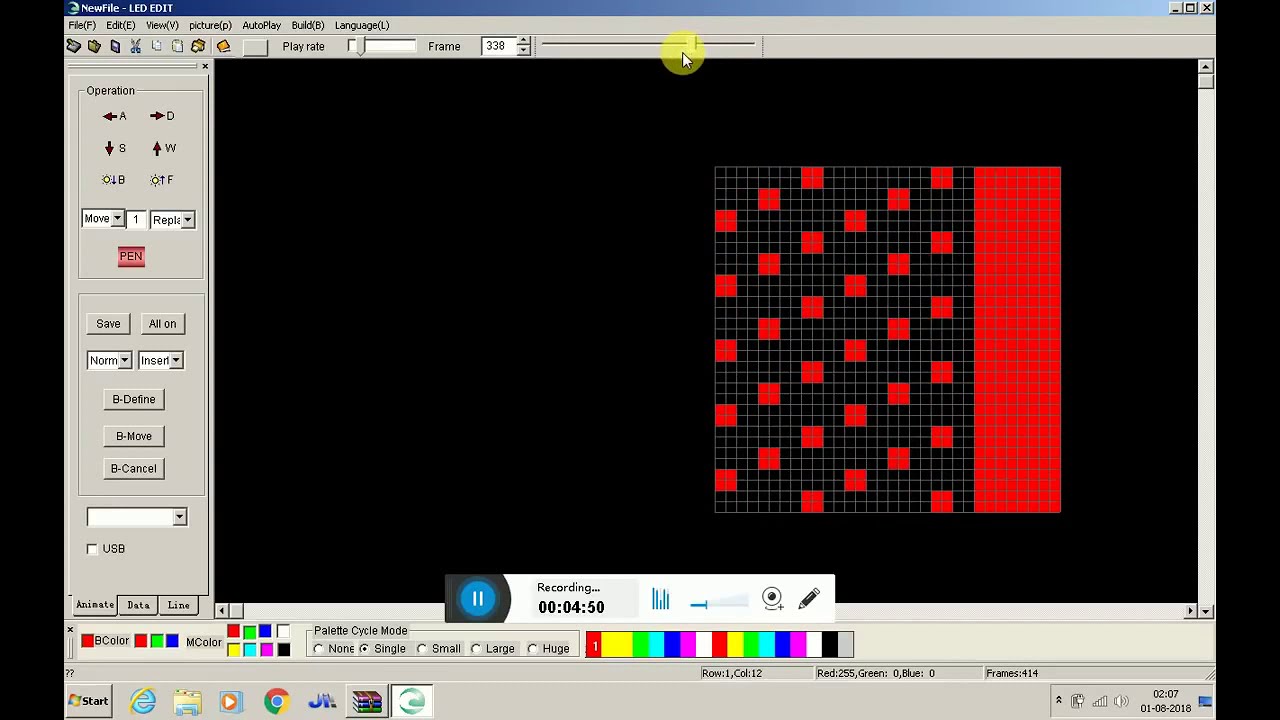Close the left operation panel

pos(205,66)
